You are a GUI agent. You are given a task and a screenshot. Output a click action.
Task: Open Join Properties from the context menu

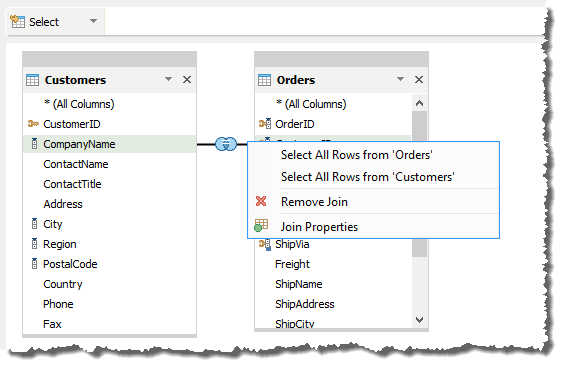tap(319, 227)
